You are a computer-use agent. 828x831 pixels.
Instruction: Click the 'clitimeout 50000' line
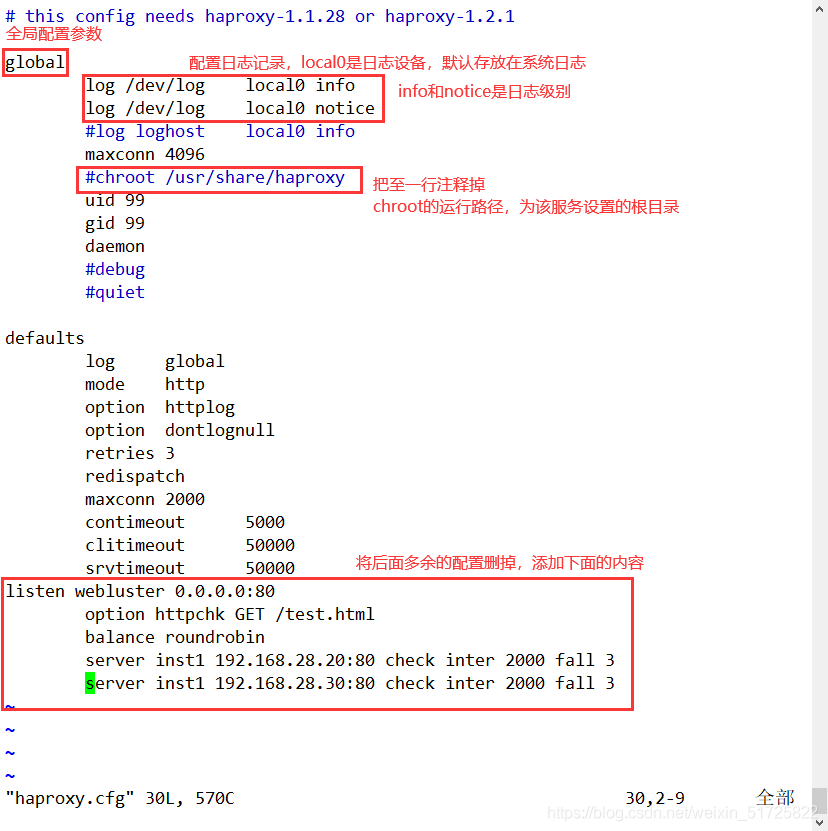click(190, 545)
